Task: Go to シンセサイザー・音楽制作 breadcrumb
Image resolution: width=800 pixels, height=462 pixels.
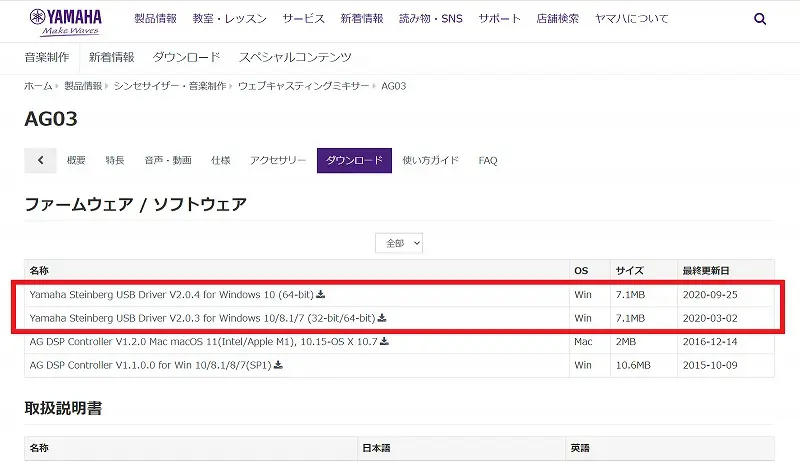Action: (x=170, y=86)
